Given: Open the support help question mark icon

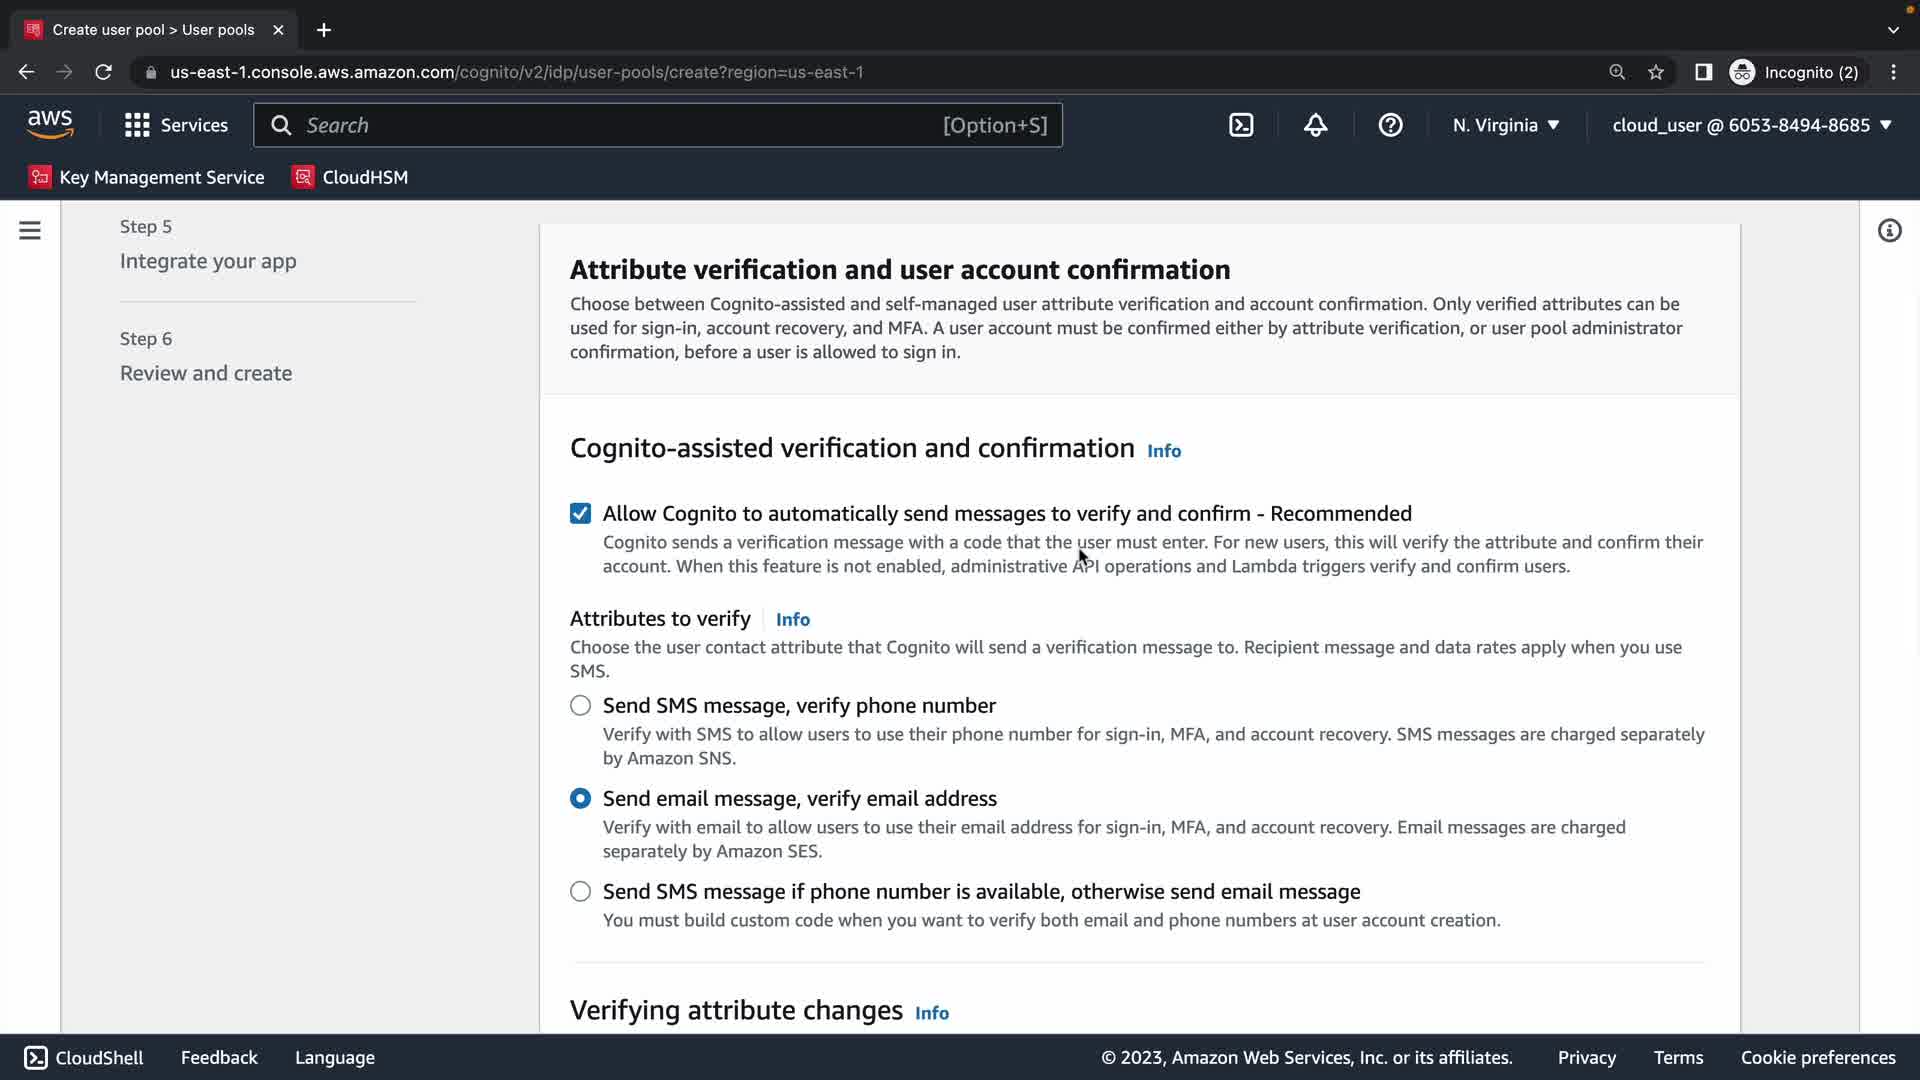Looking at the screenshot, I should (x=1390, y=125).
